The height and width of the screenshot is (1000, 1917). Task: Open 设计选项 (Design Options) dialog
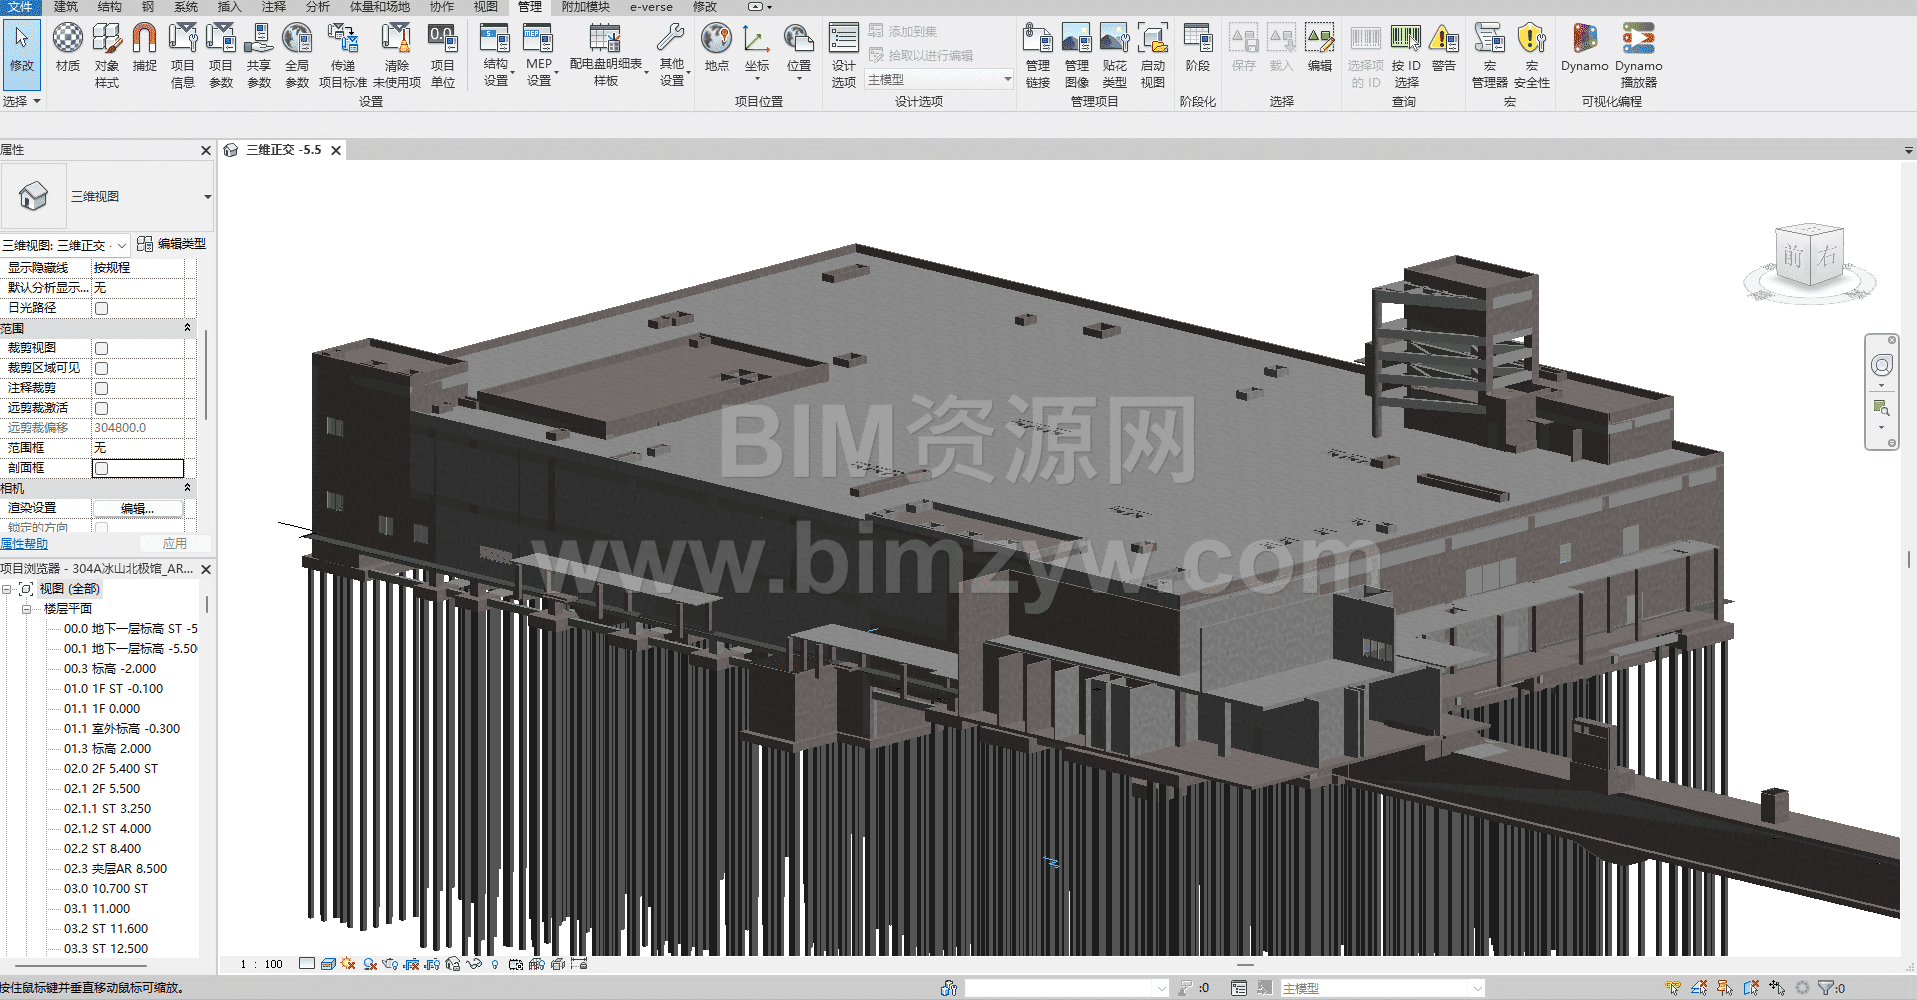844,55
